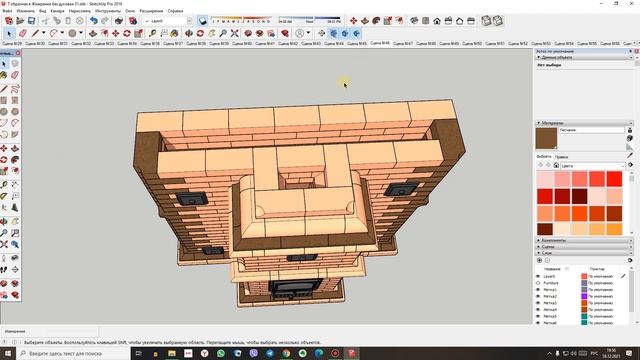Toggle visibility of Метка2 layer
The width and height of the screenshot is (640, 360).
(538, 296)
